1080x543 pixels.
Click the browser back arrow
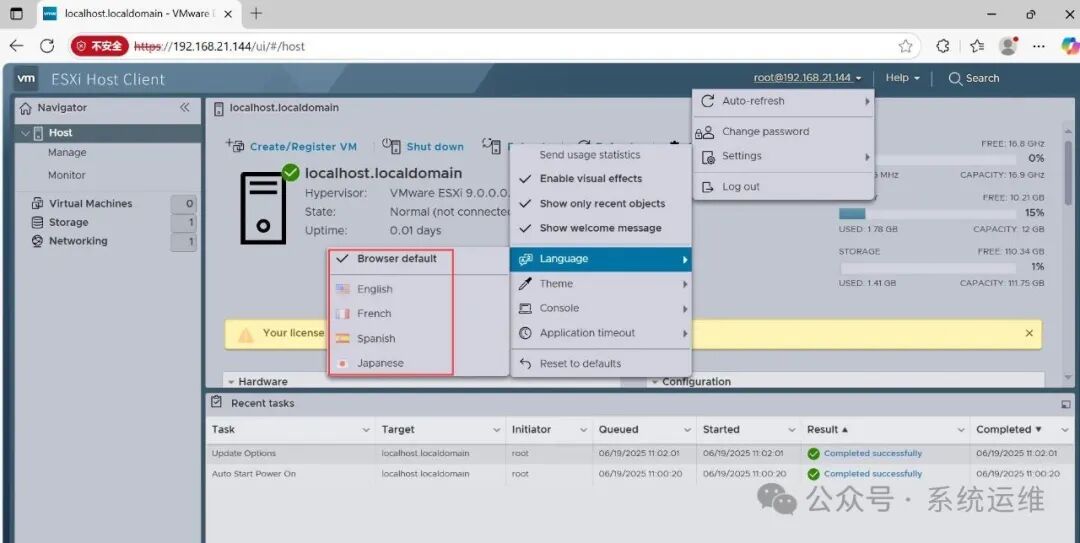point(17,46)
